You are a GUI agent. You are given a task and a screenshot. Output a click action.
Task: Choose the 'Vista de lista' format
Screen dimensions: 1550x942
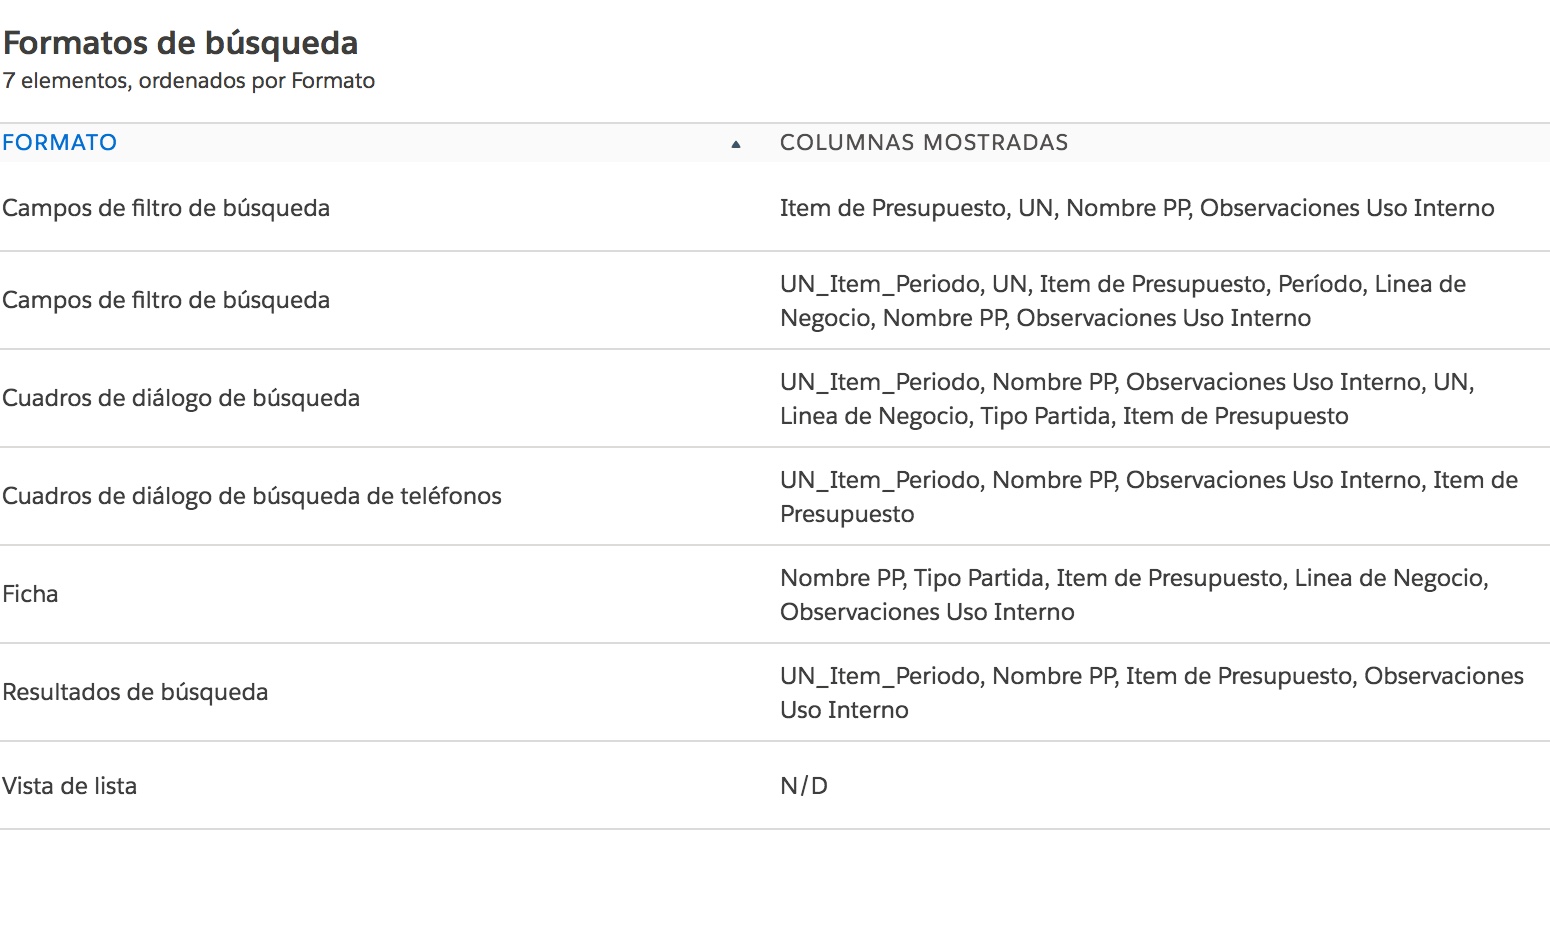(70, 786)
